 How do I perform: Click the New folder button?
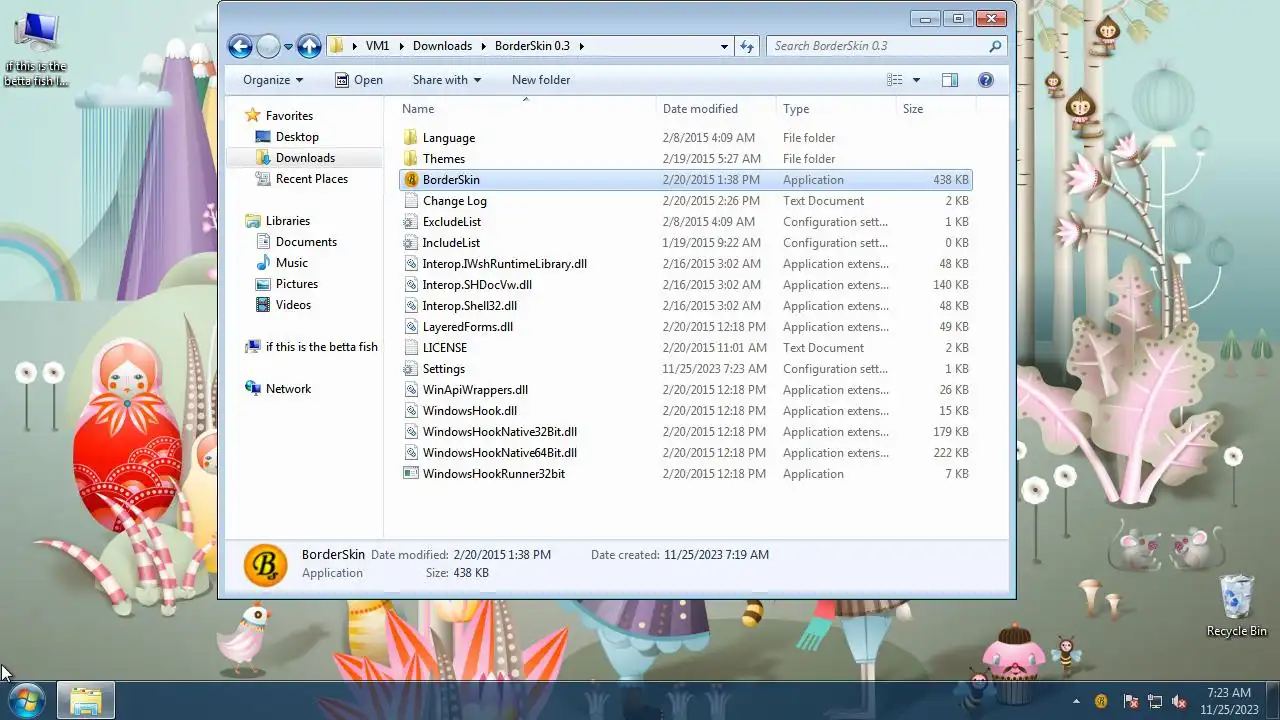[x=541, y=80]
